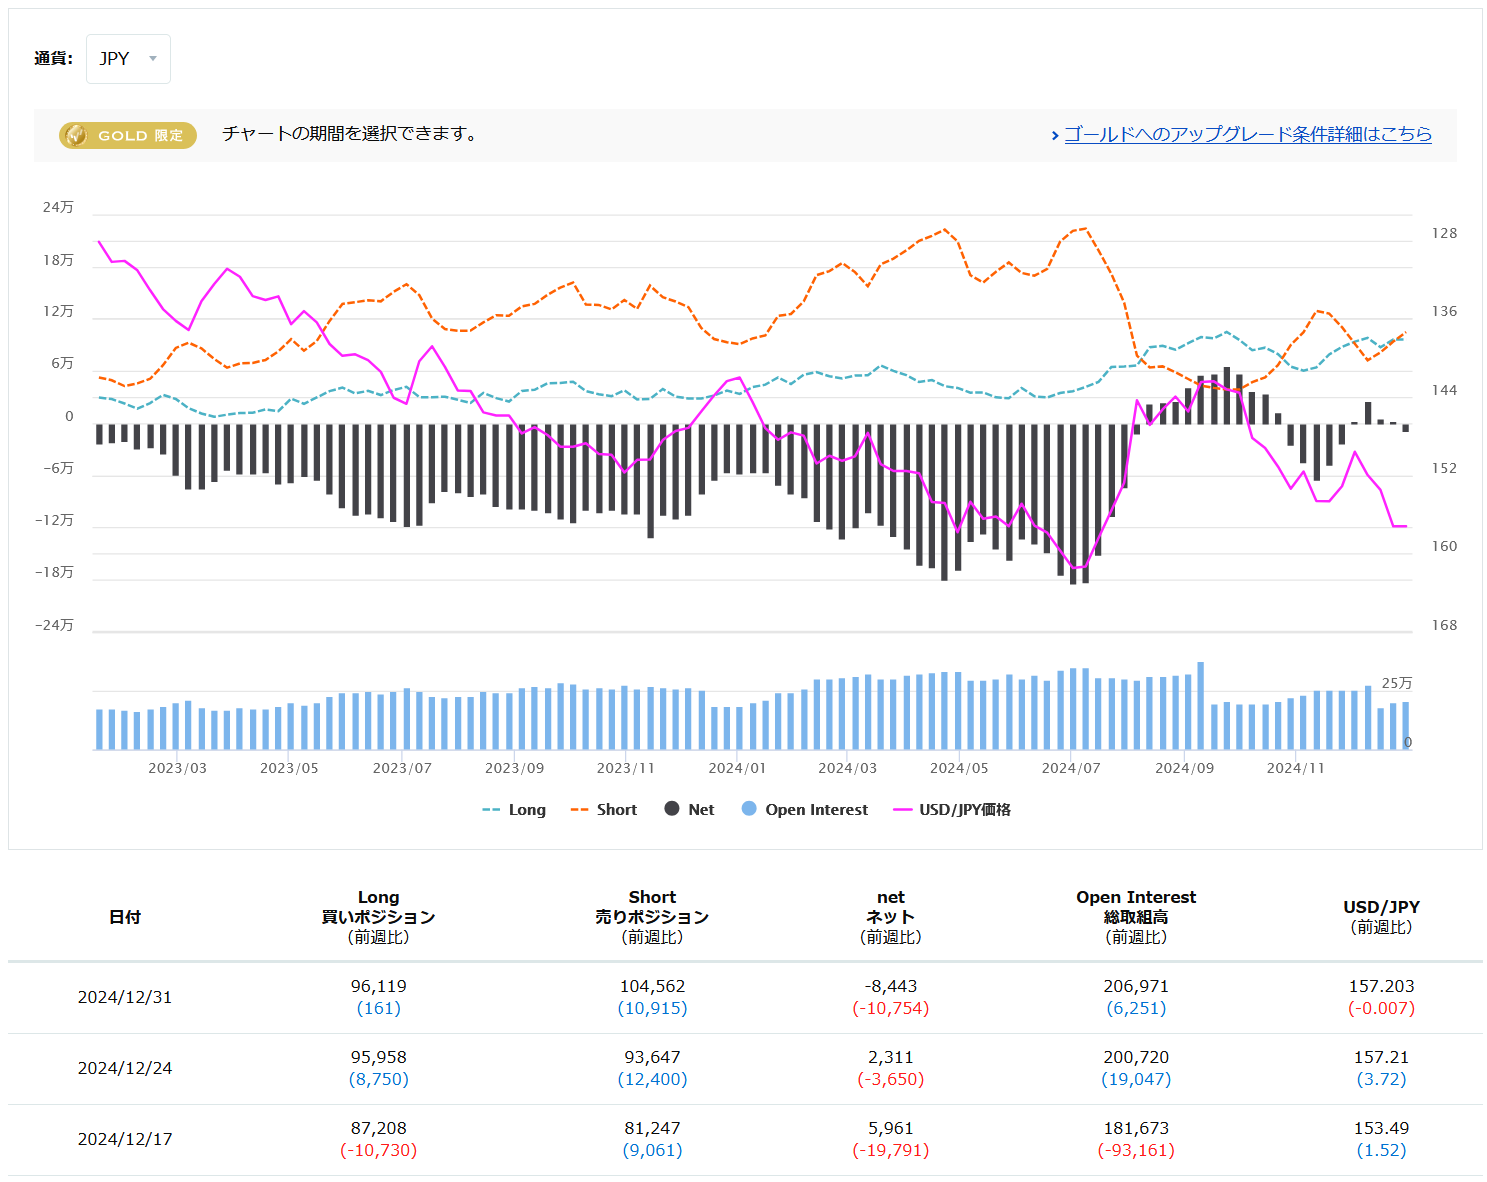Open the JPY currency dropdown
Viewport: 1487px width, 1182px height.
[127, 59]
